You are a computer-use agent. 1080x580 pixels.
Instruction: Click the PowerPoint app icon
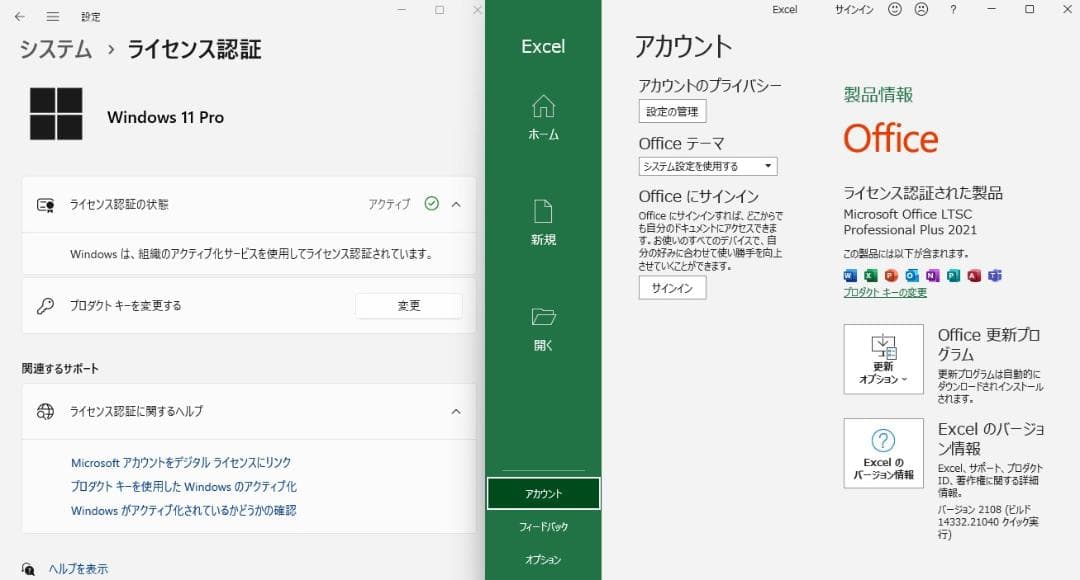(891, 276)
